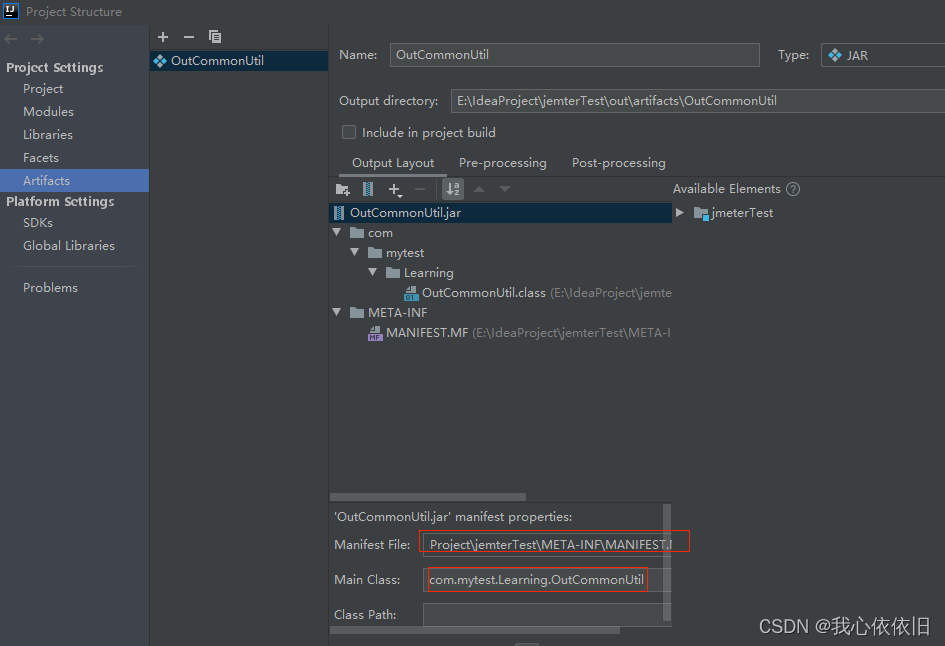Remove the selected artifact using minus icon

(x=188, y=37)
